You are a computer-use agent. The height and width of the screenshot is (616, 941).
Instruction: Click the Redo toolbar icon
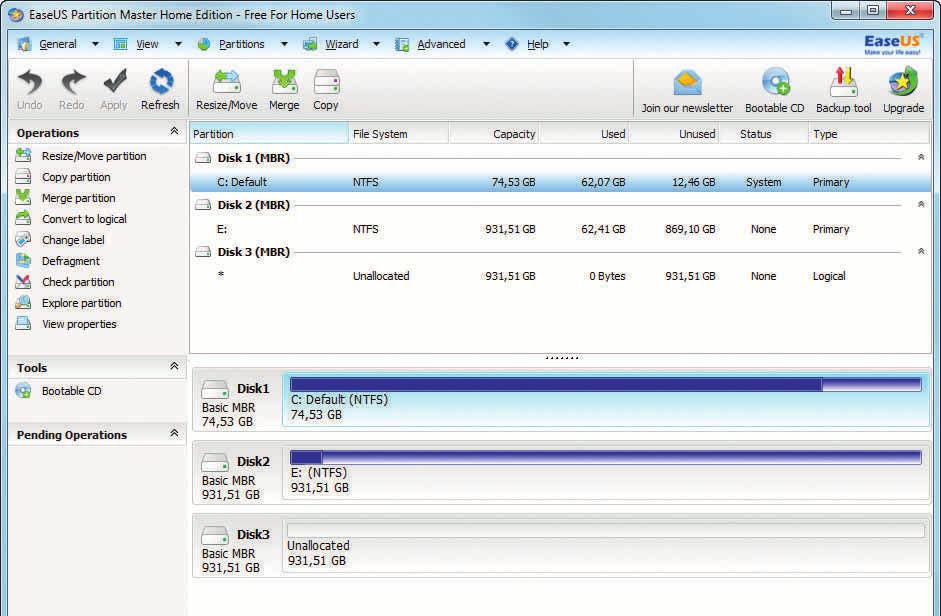pyautogui.click(x=72, y=82)
